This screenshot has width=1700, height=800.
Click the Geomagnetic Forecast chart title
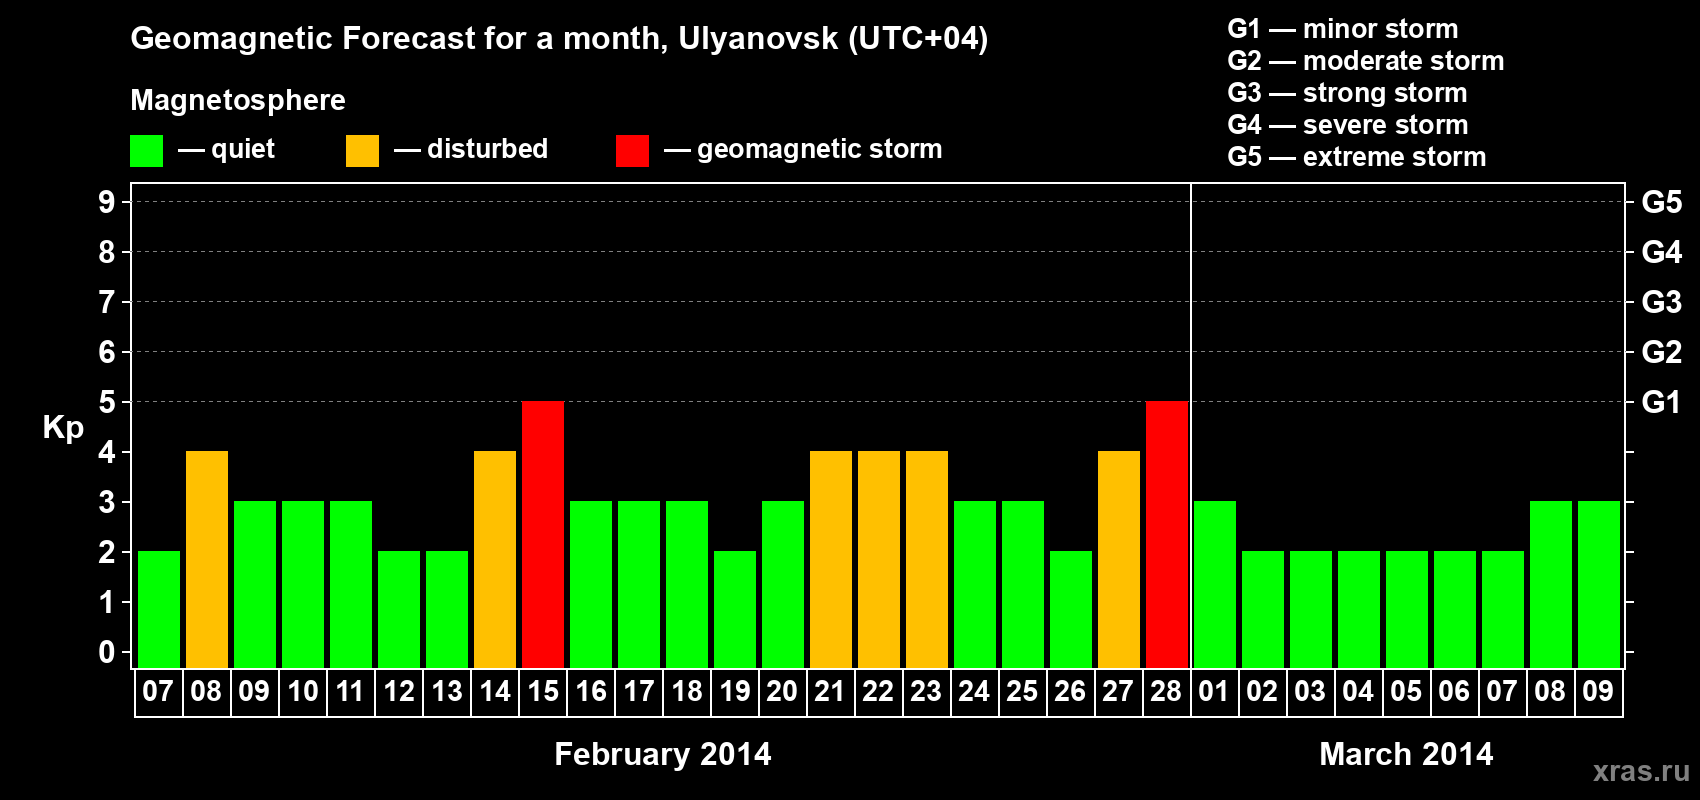click(x=559, y=38)
